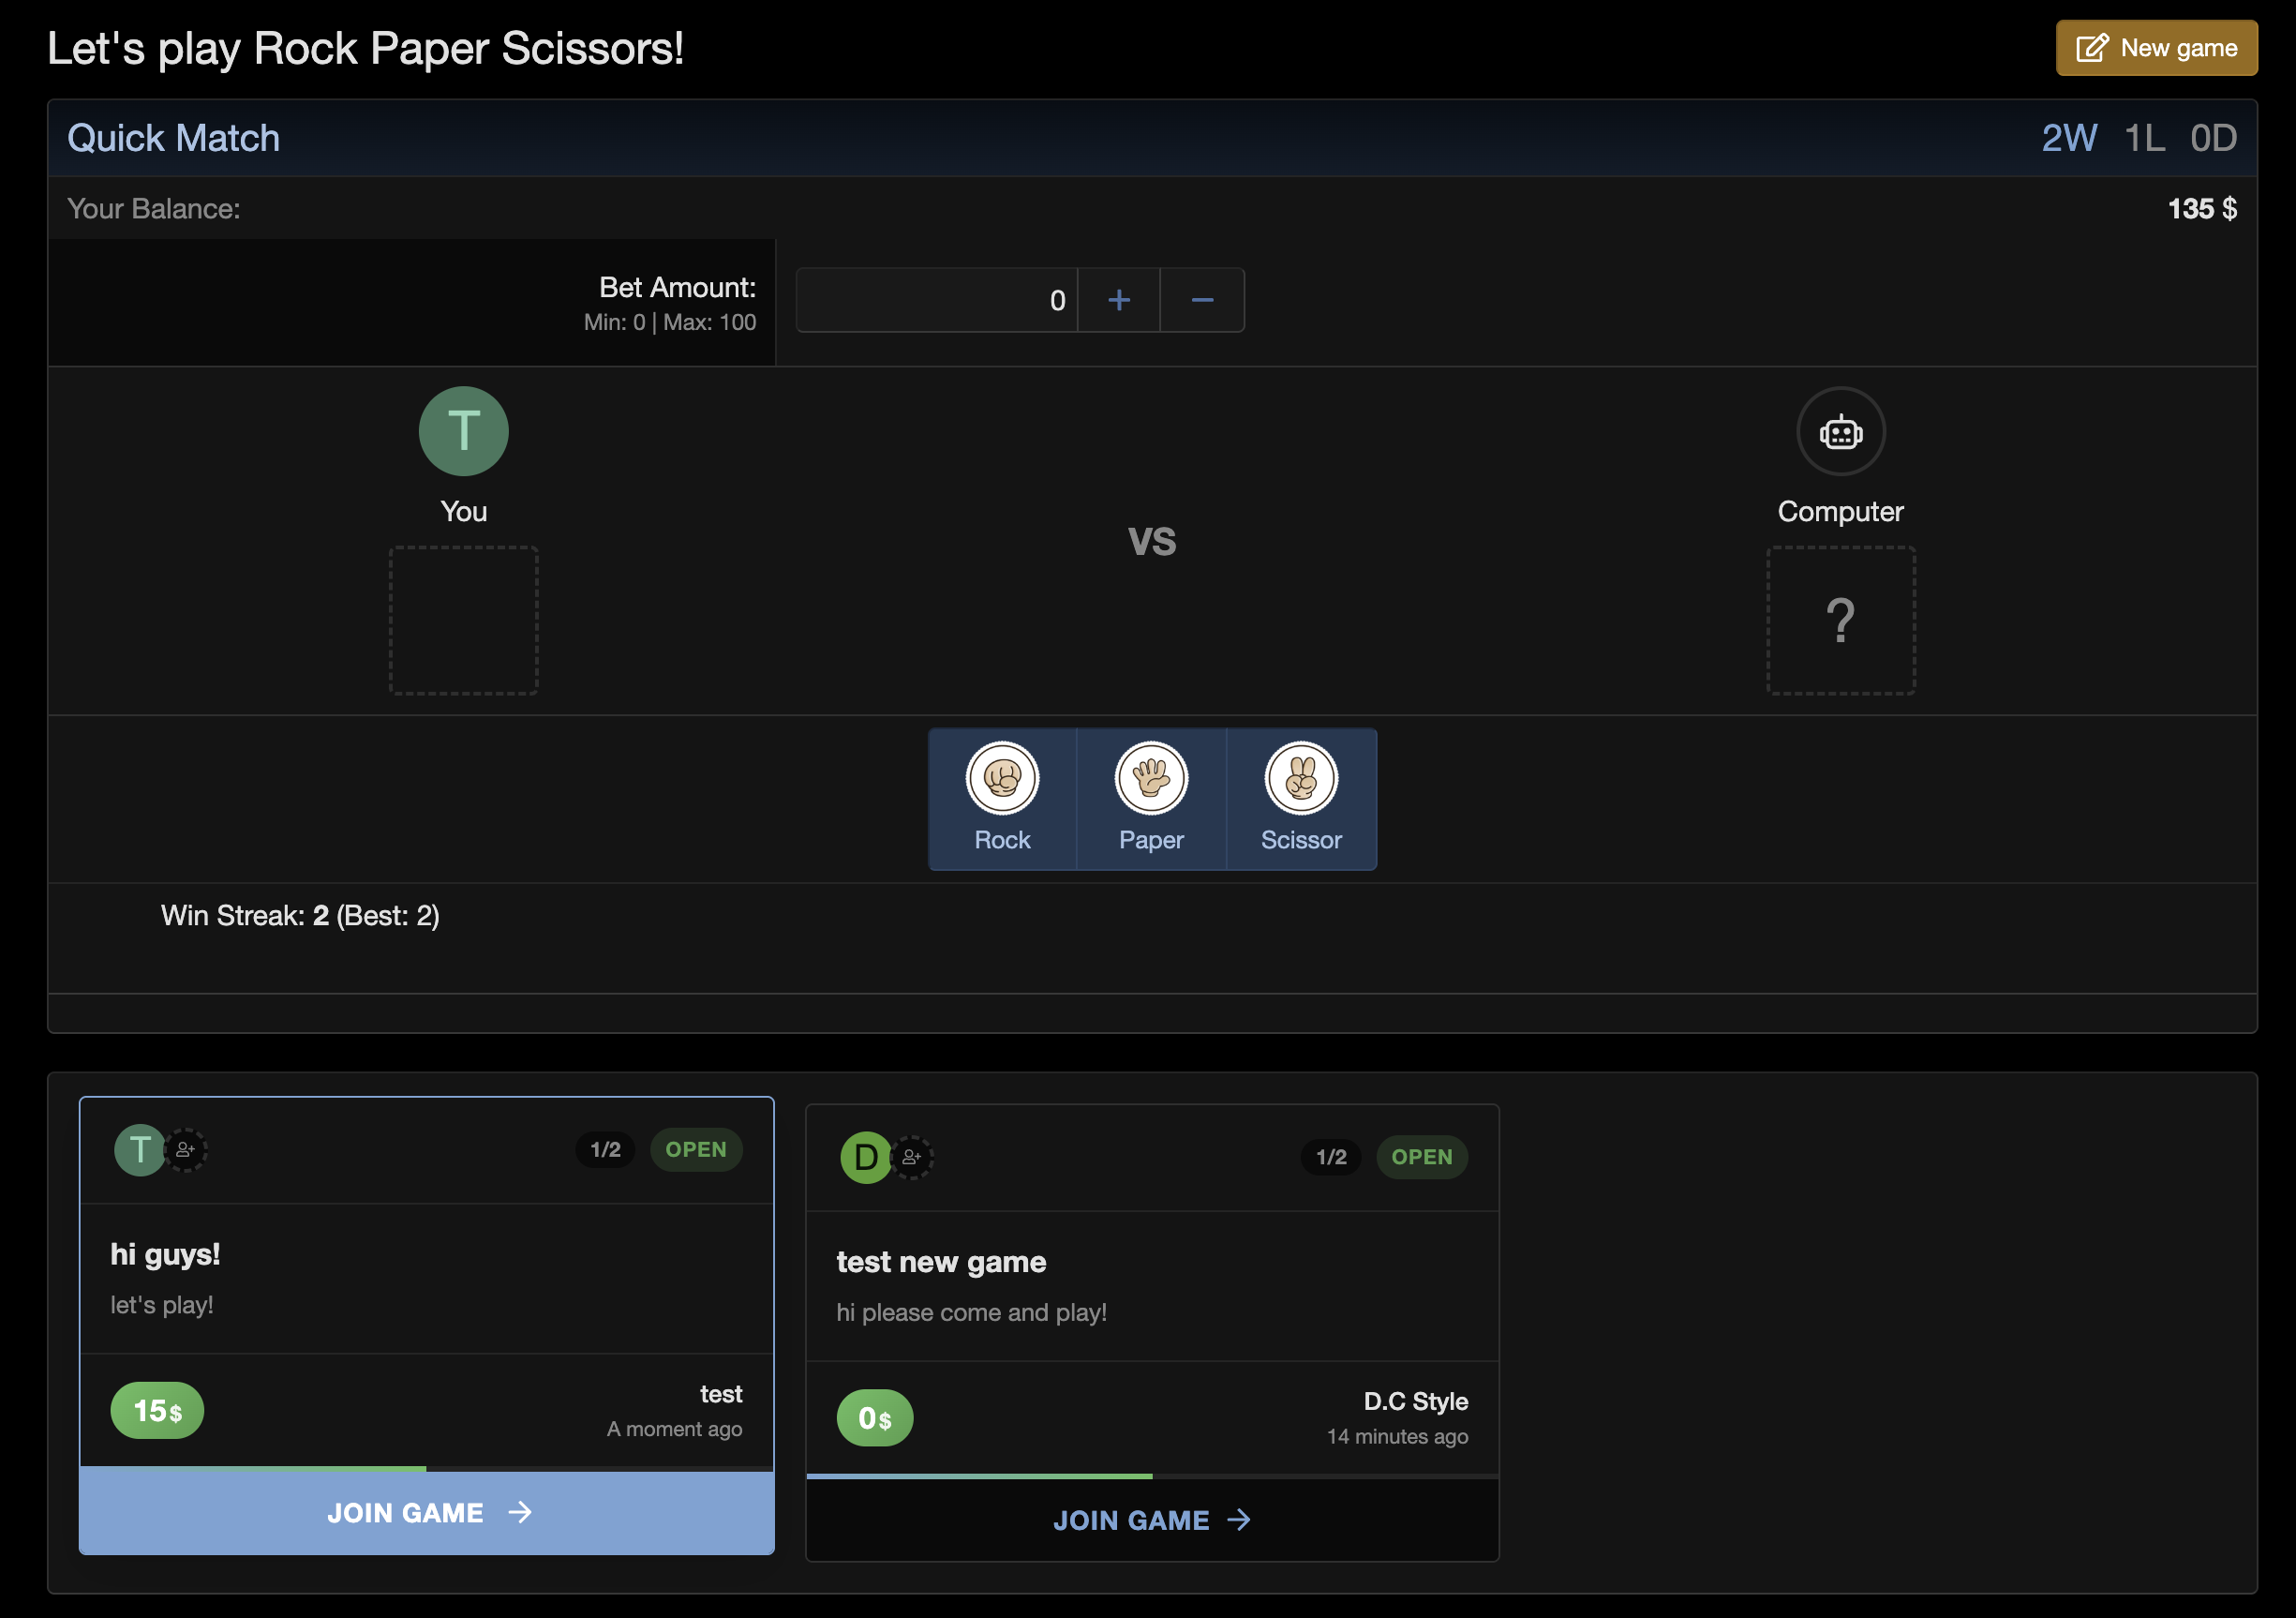Decrease bet amount with the minus stepper
This screenshot has width=2296, height=1618.
(x=1201, y=299)
